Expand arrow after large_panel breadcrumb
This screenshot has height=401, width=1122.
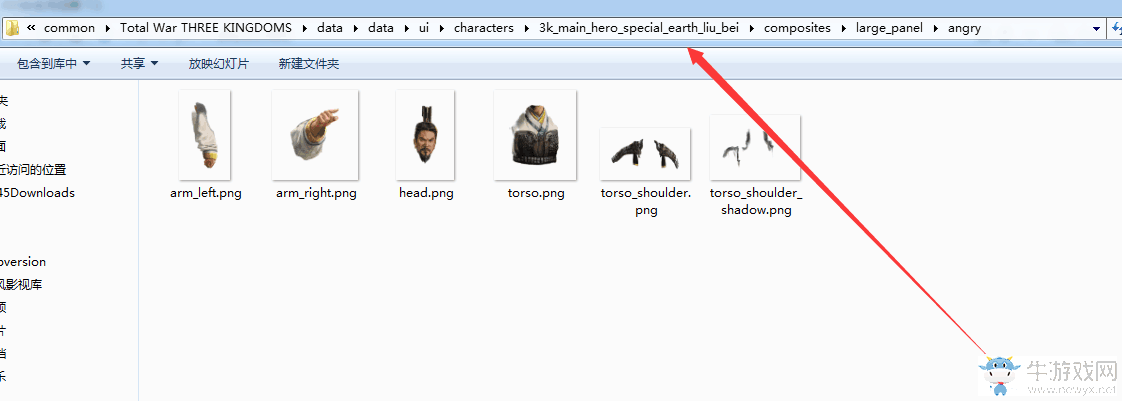[x=936, y=29]
